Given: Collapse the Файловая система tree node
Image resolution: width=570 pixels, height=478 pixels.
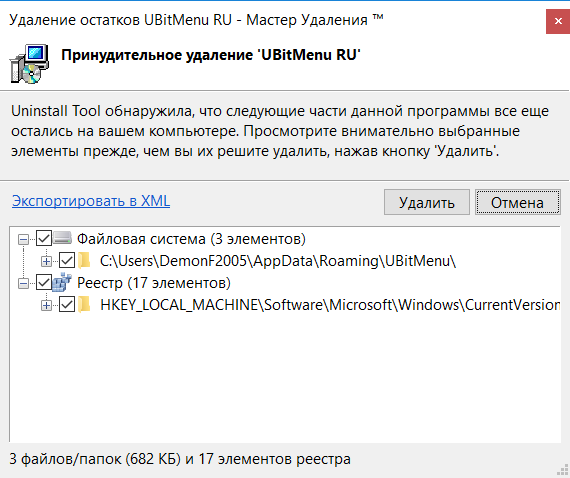Looking at the screenshot, I should (x=24, y=239).
